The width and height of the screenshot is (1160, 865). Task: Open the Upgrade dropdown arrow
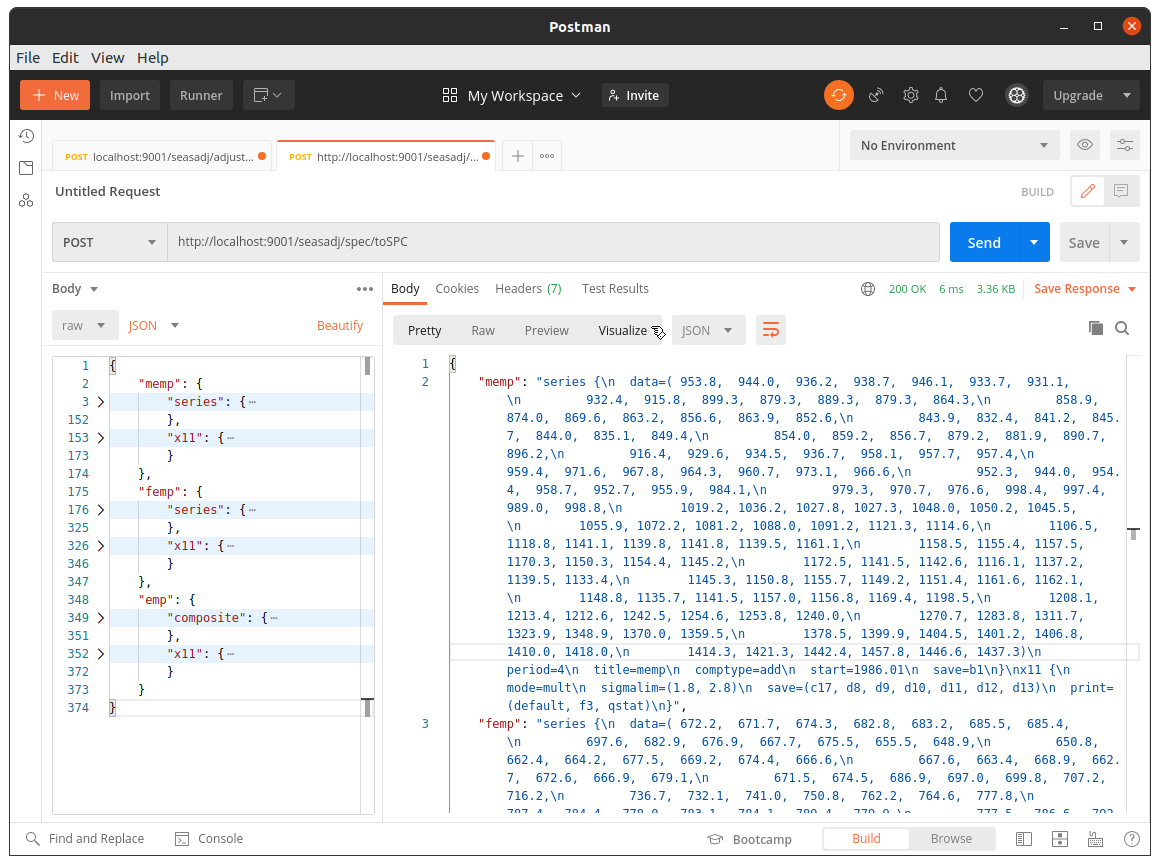coord(1127,95)
